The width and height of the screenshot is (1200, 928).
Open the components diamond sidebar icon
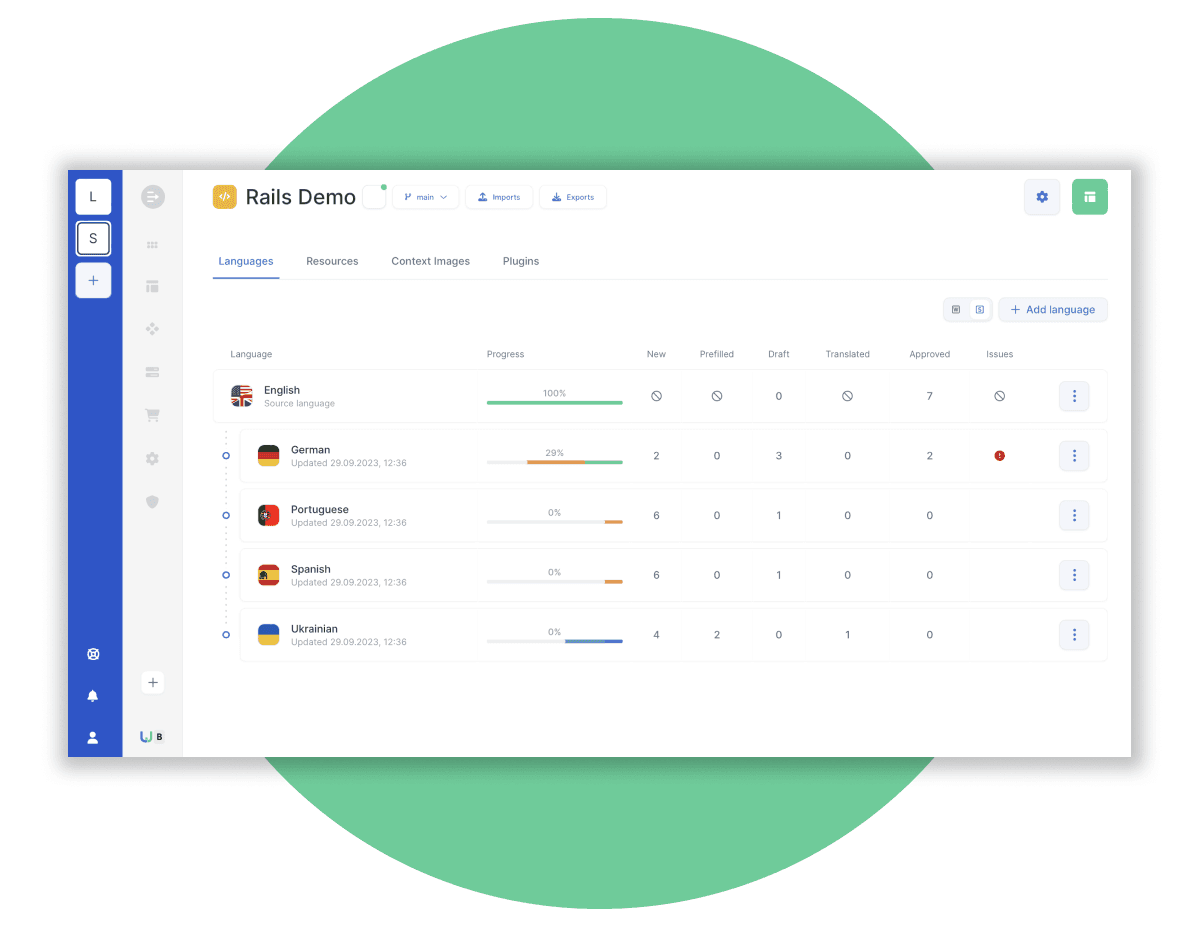[x=152, y=329]
